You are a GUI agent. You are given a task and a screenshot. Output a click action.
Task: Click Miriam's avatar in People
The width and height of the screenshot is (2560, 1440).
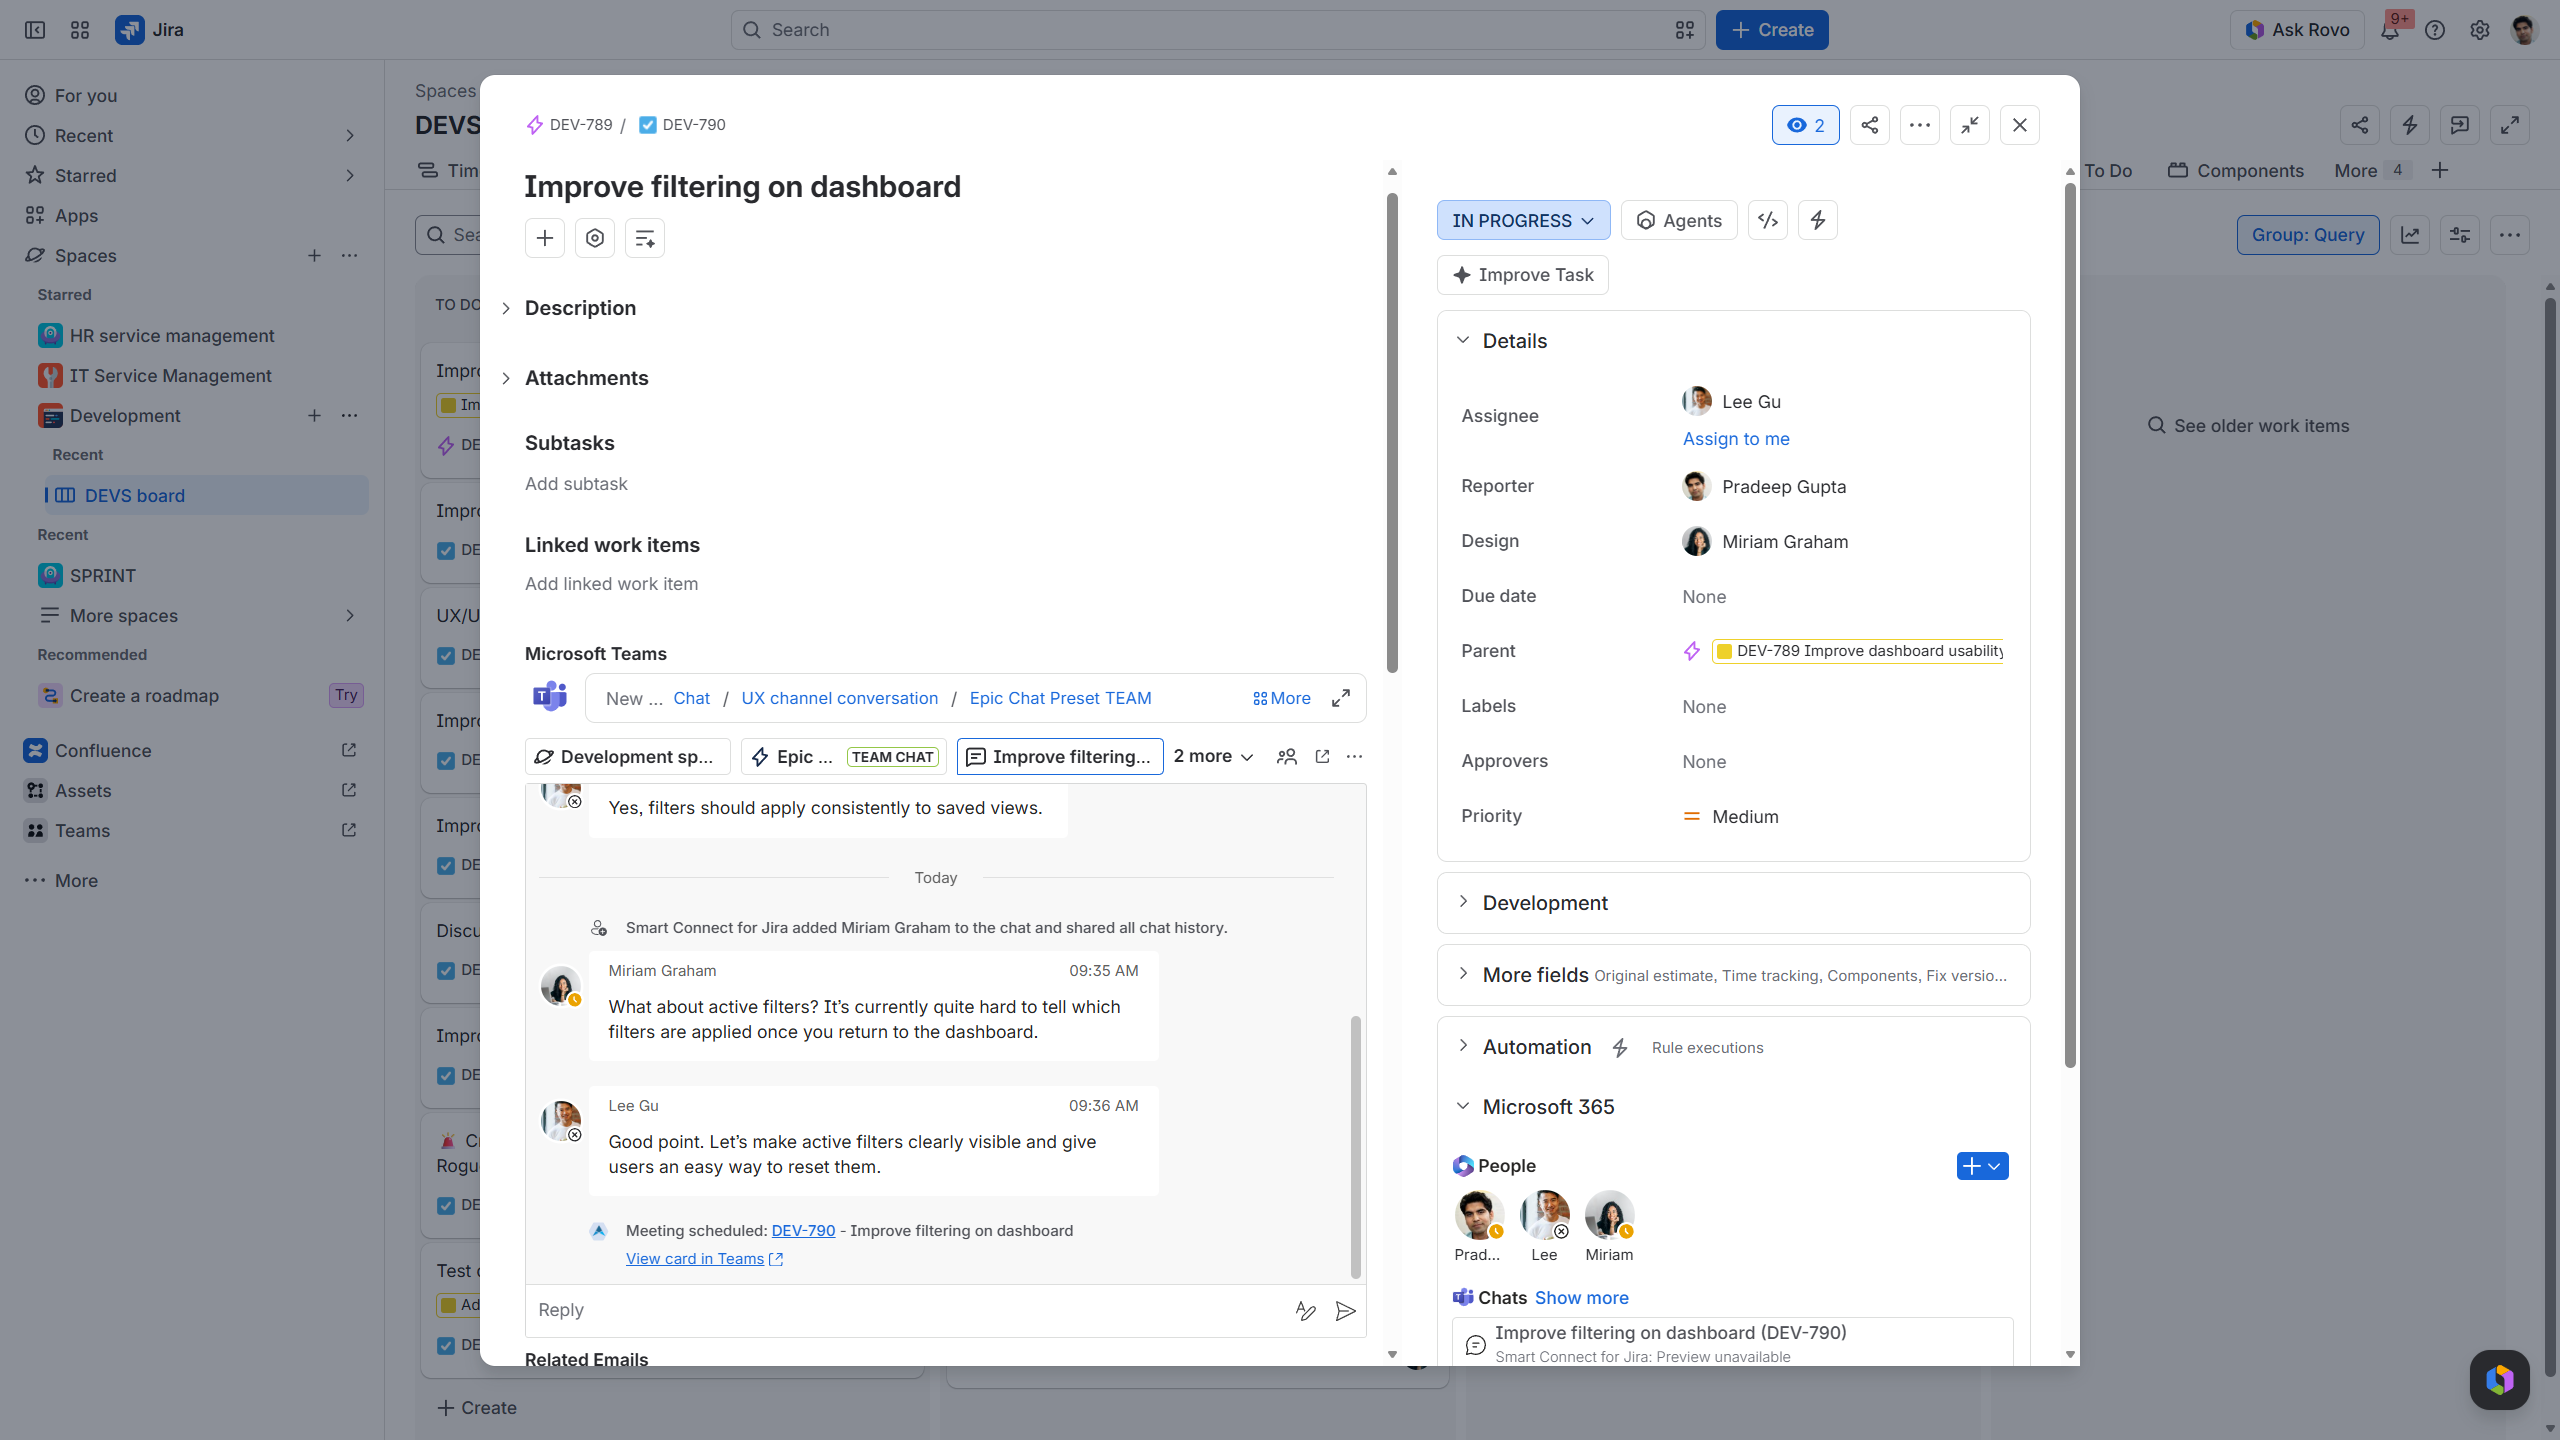tap(1609, 1215)
